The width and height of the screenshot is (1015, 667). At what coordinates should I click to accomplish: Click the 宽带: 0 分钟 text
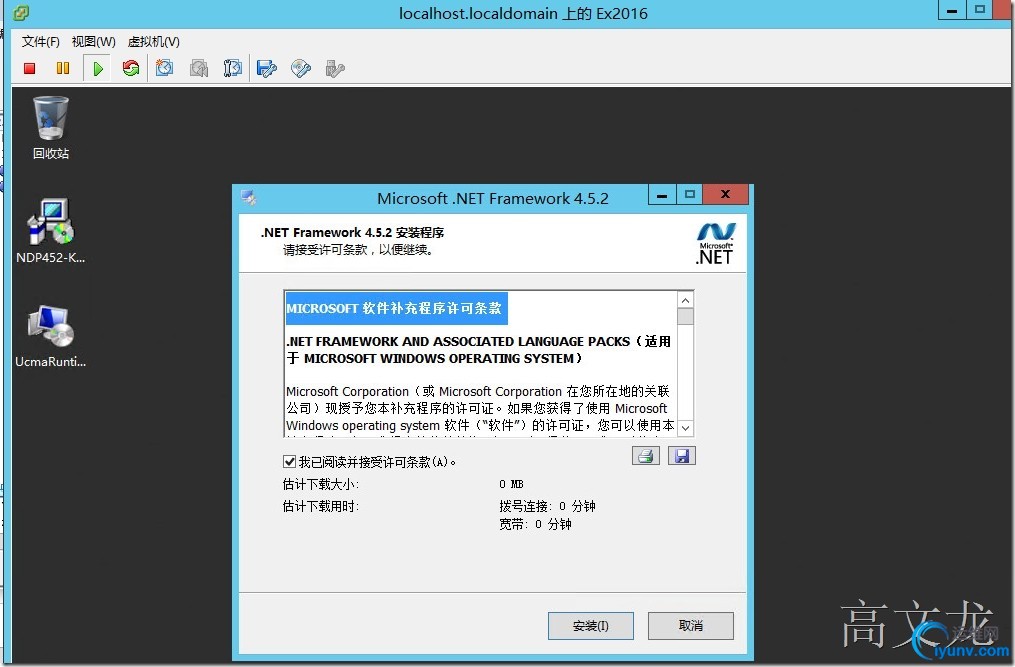coord(535,525)
